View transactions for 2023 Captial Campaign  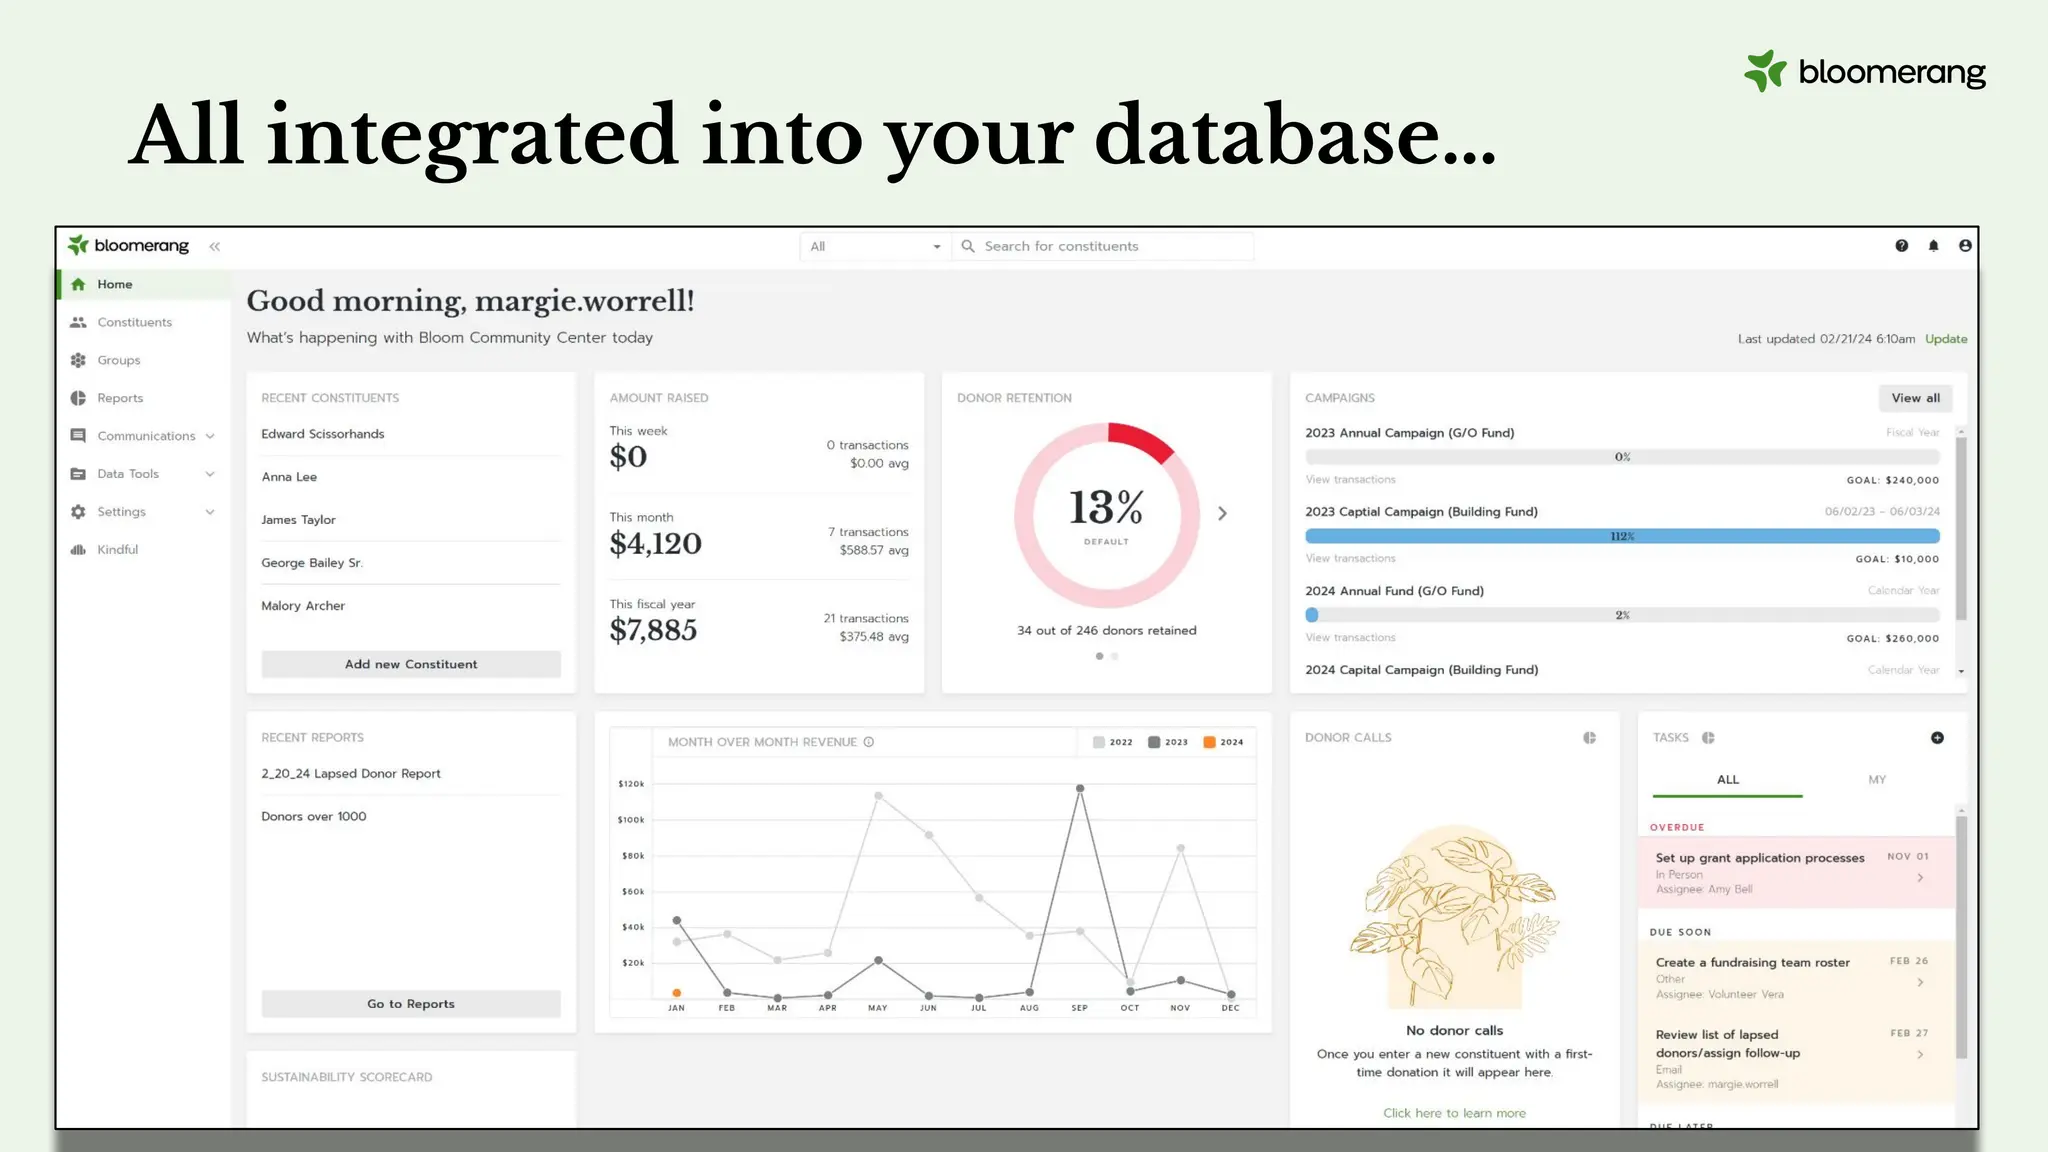(1350, 559)
